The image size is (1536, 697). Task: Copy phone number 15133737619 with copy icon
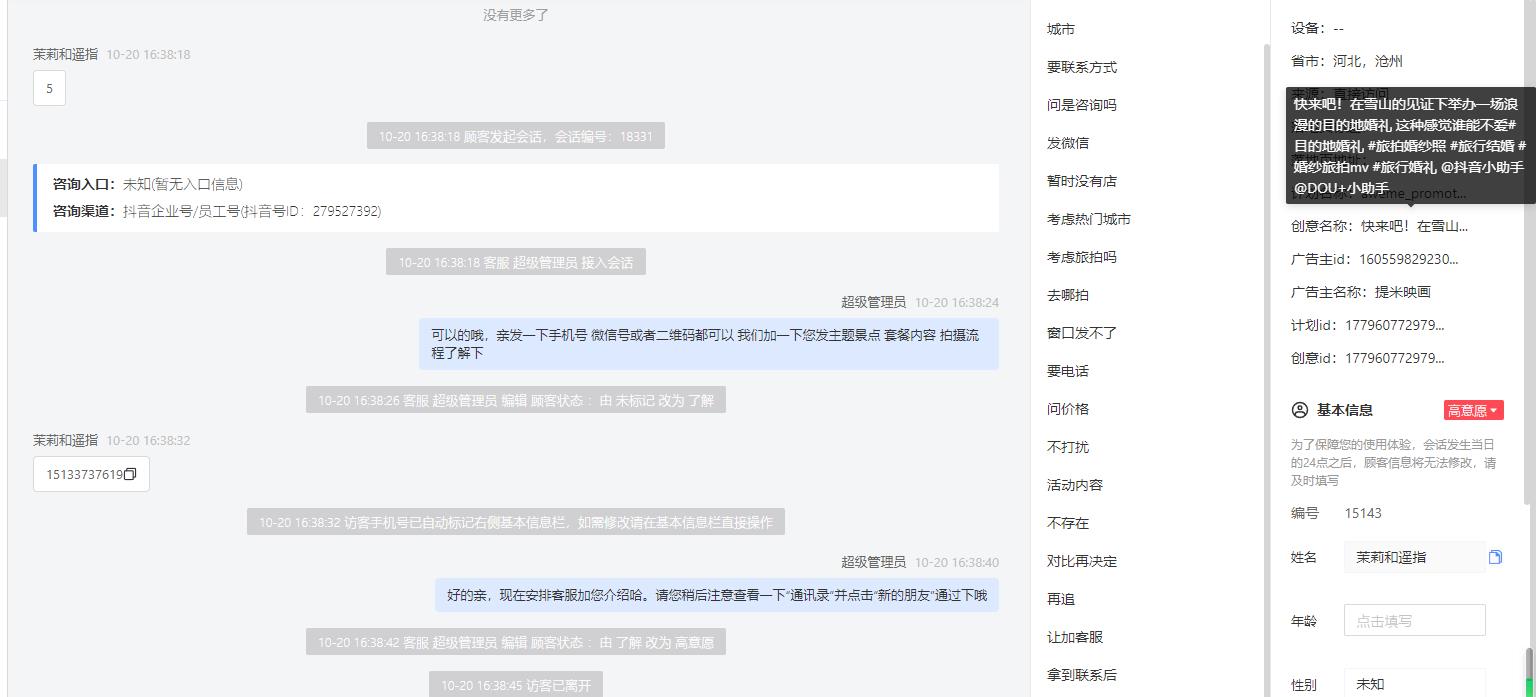click(x=130, y=474)
